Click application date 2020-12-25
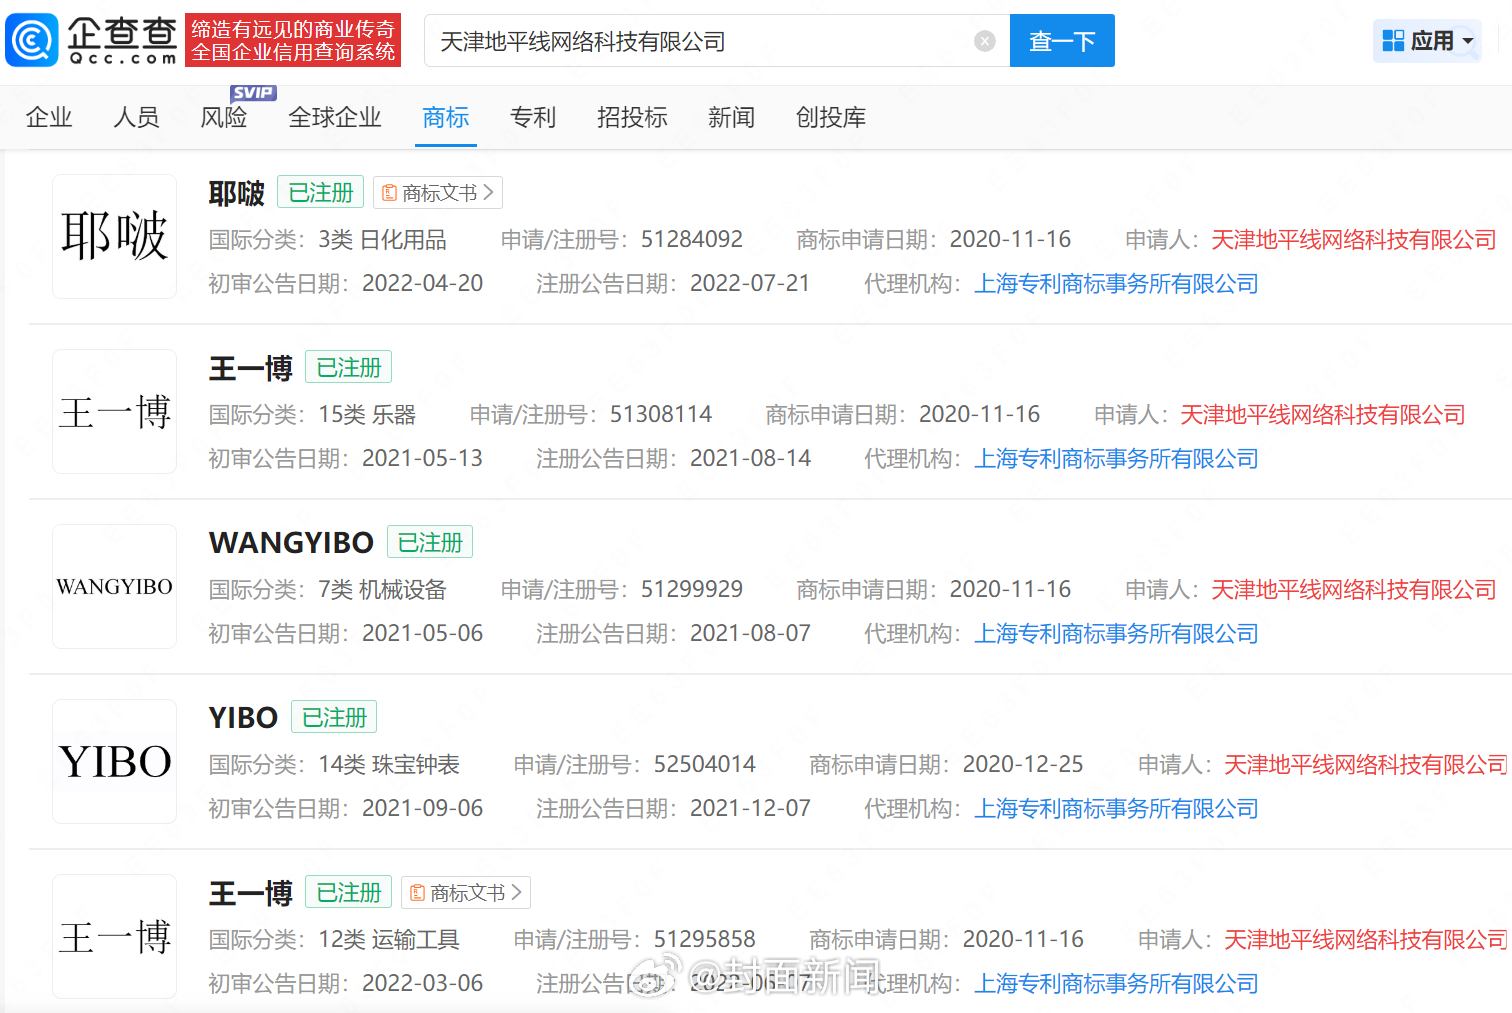Image resolution: width=1512 pixels, height=1013 pixels. [1023, 765]
